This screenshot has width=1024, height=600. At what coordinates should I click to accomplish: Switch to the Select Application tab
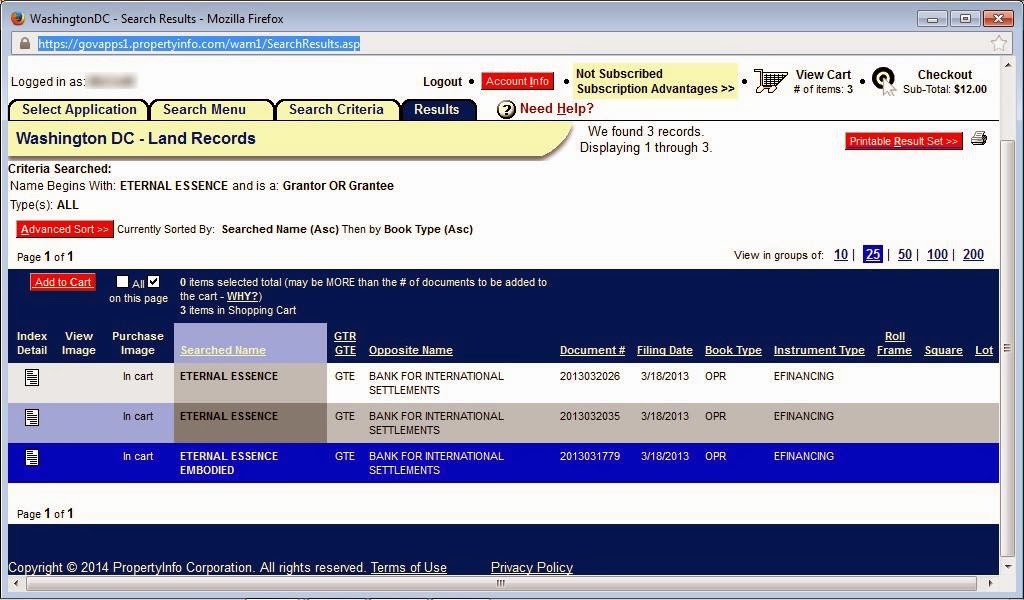click(x=79, y=110)
